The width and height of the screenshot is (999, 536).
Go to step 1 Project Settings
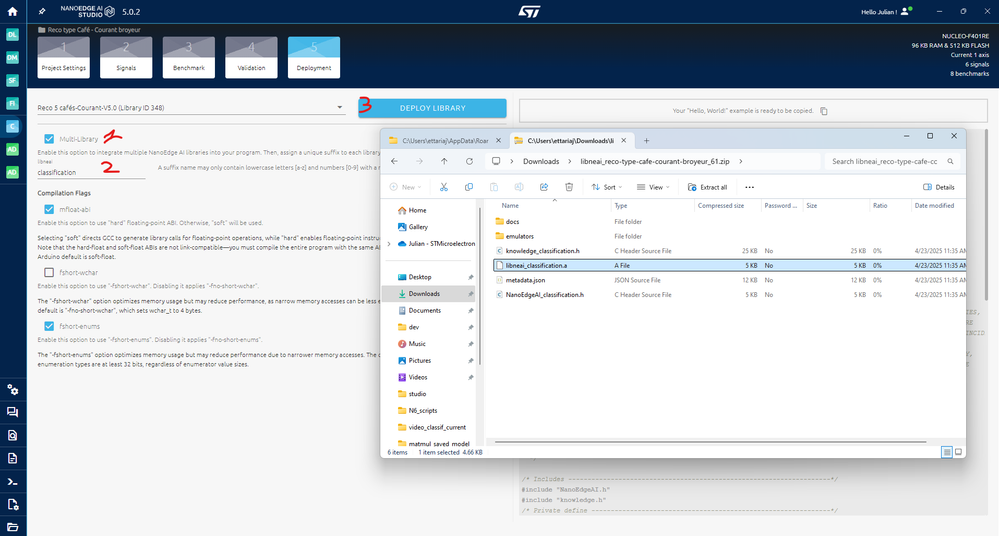[x=63, y=57]
